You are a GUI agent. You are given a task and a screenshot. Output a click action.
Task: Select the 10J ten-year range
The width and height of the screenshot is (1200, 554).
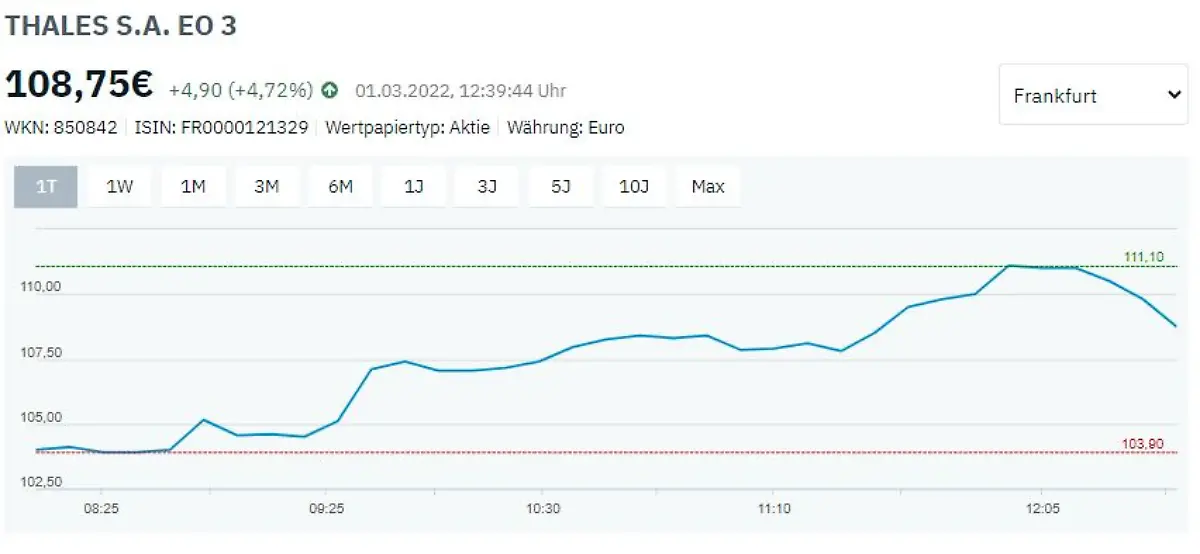[634, 187]
